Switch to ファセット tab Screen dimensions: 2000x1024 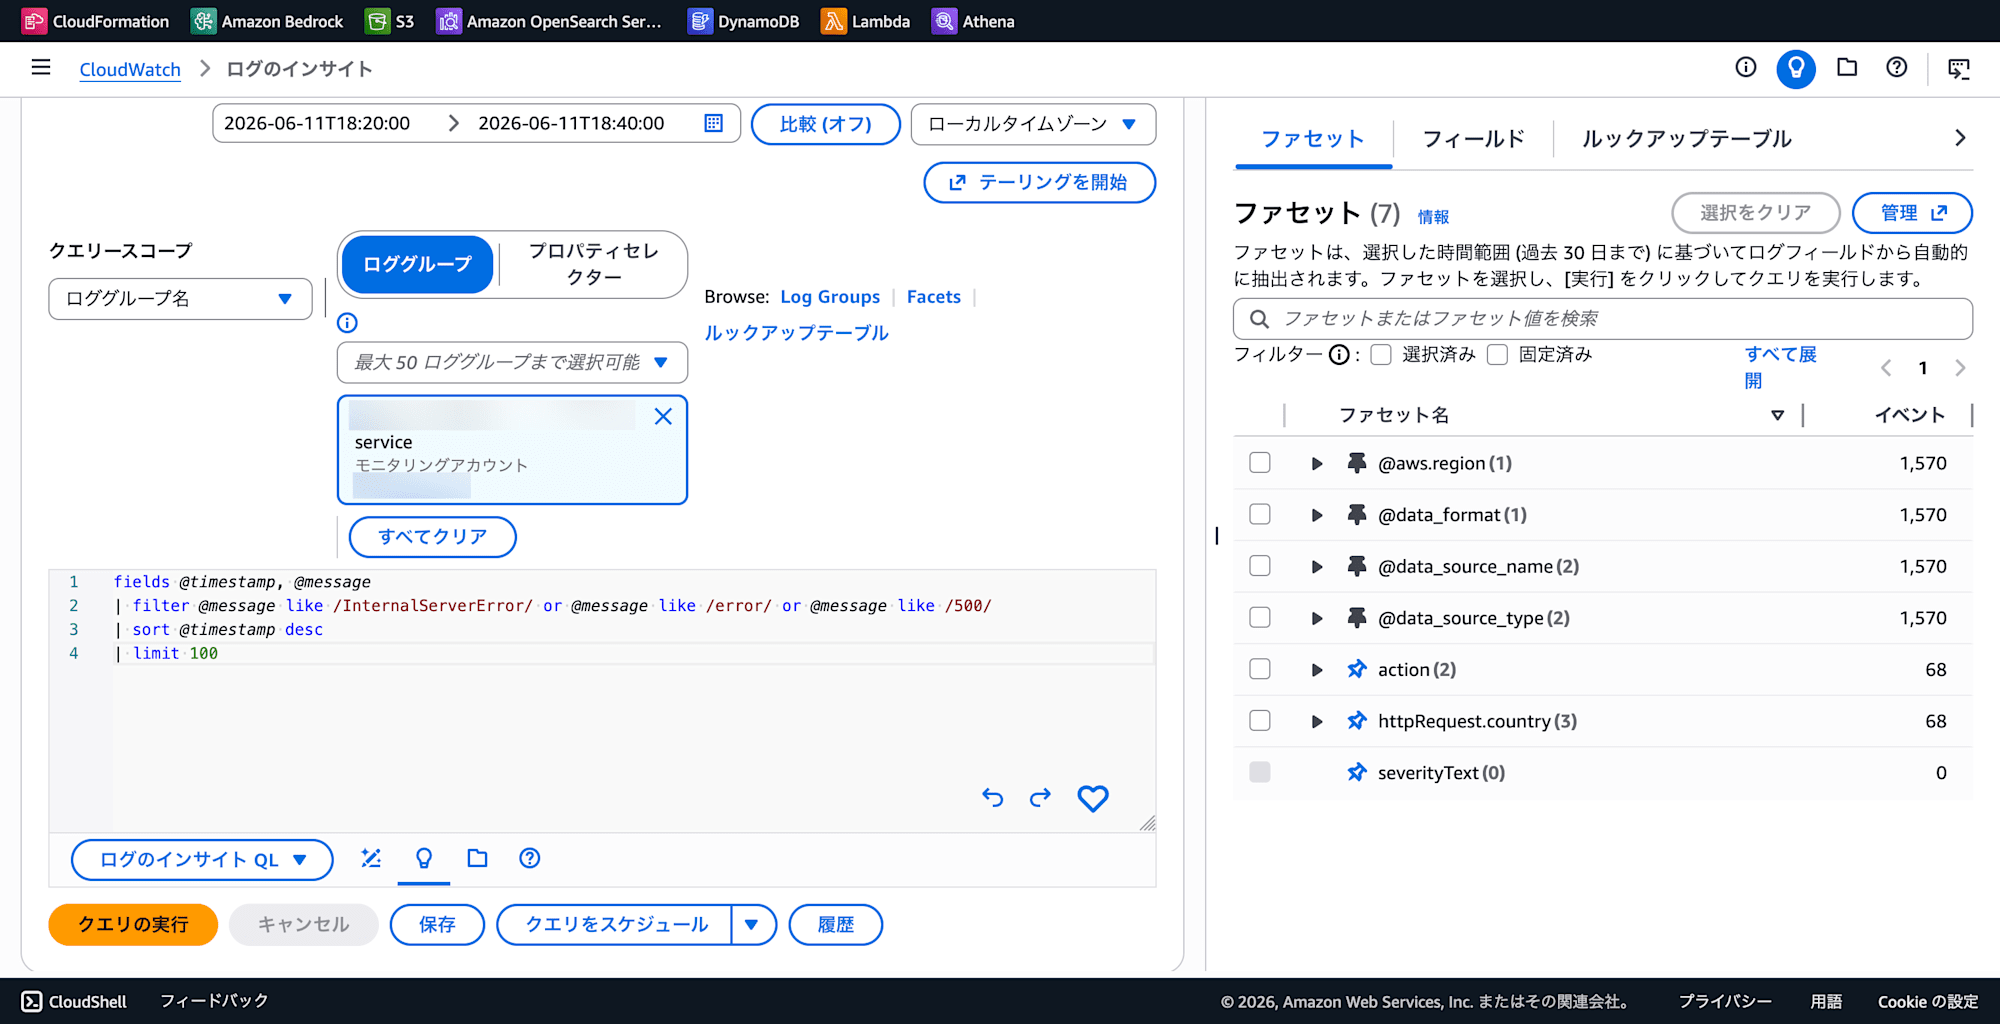(1313, 139)
